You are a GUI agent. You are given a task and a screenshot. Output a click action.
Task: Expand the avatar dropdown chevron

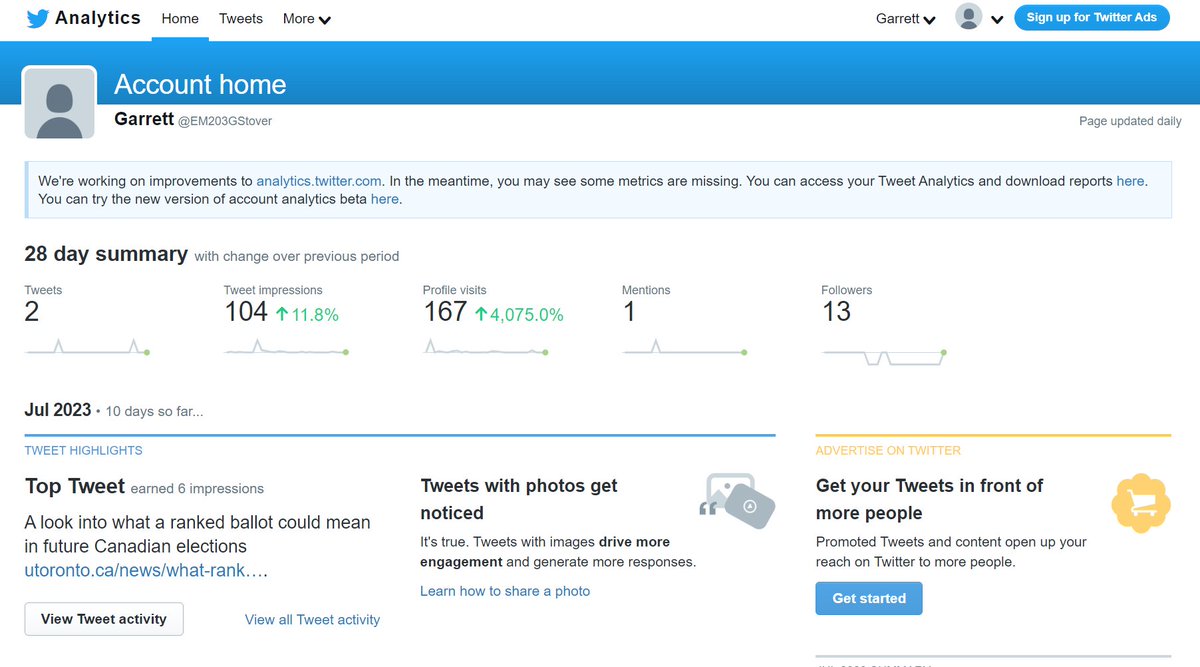pos(997,19)
